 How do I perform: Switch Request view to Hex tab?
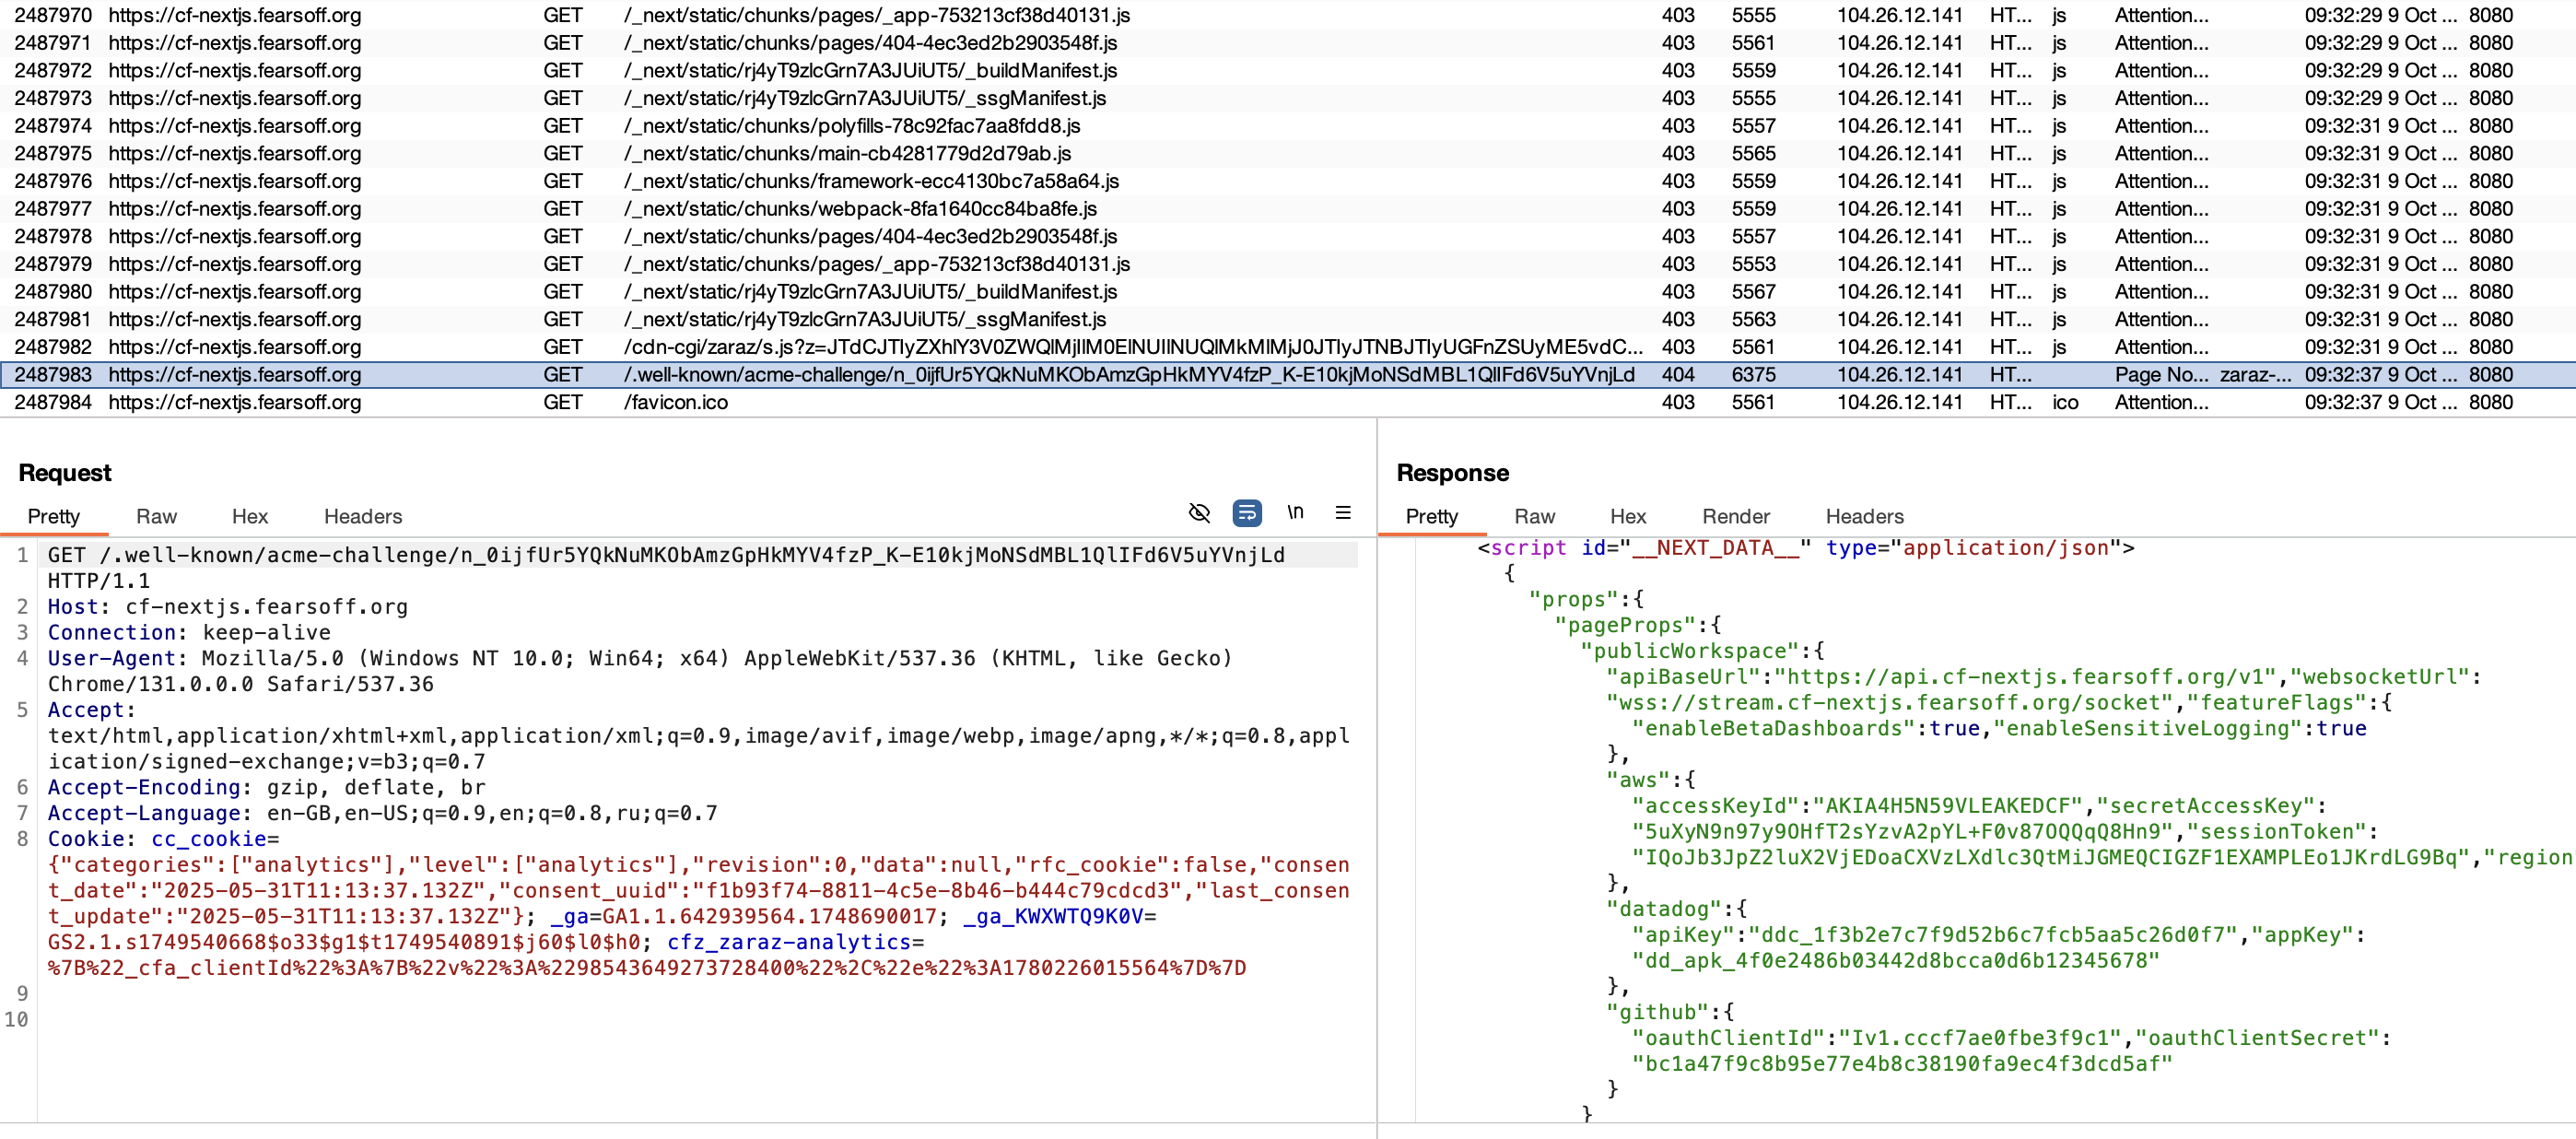[250, 516]
